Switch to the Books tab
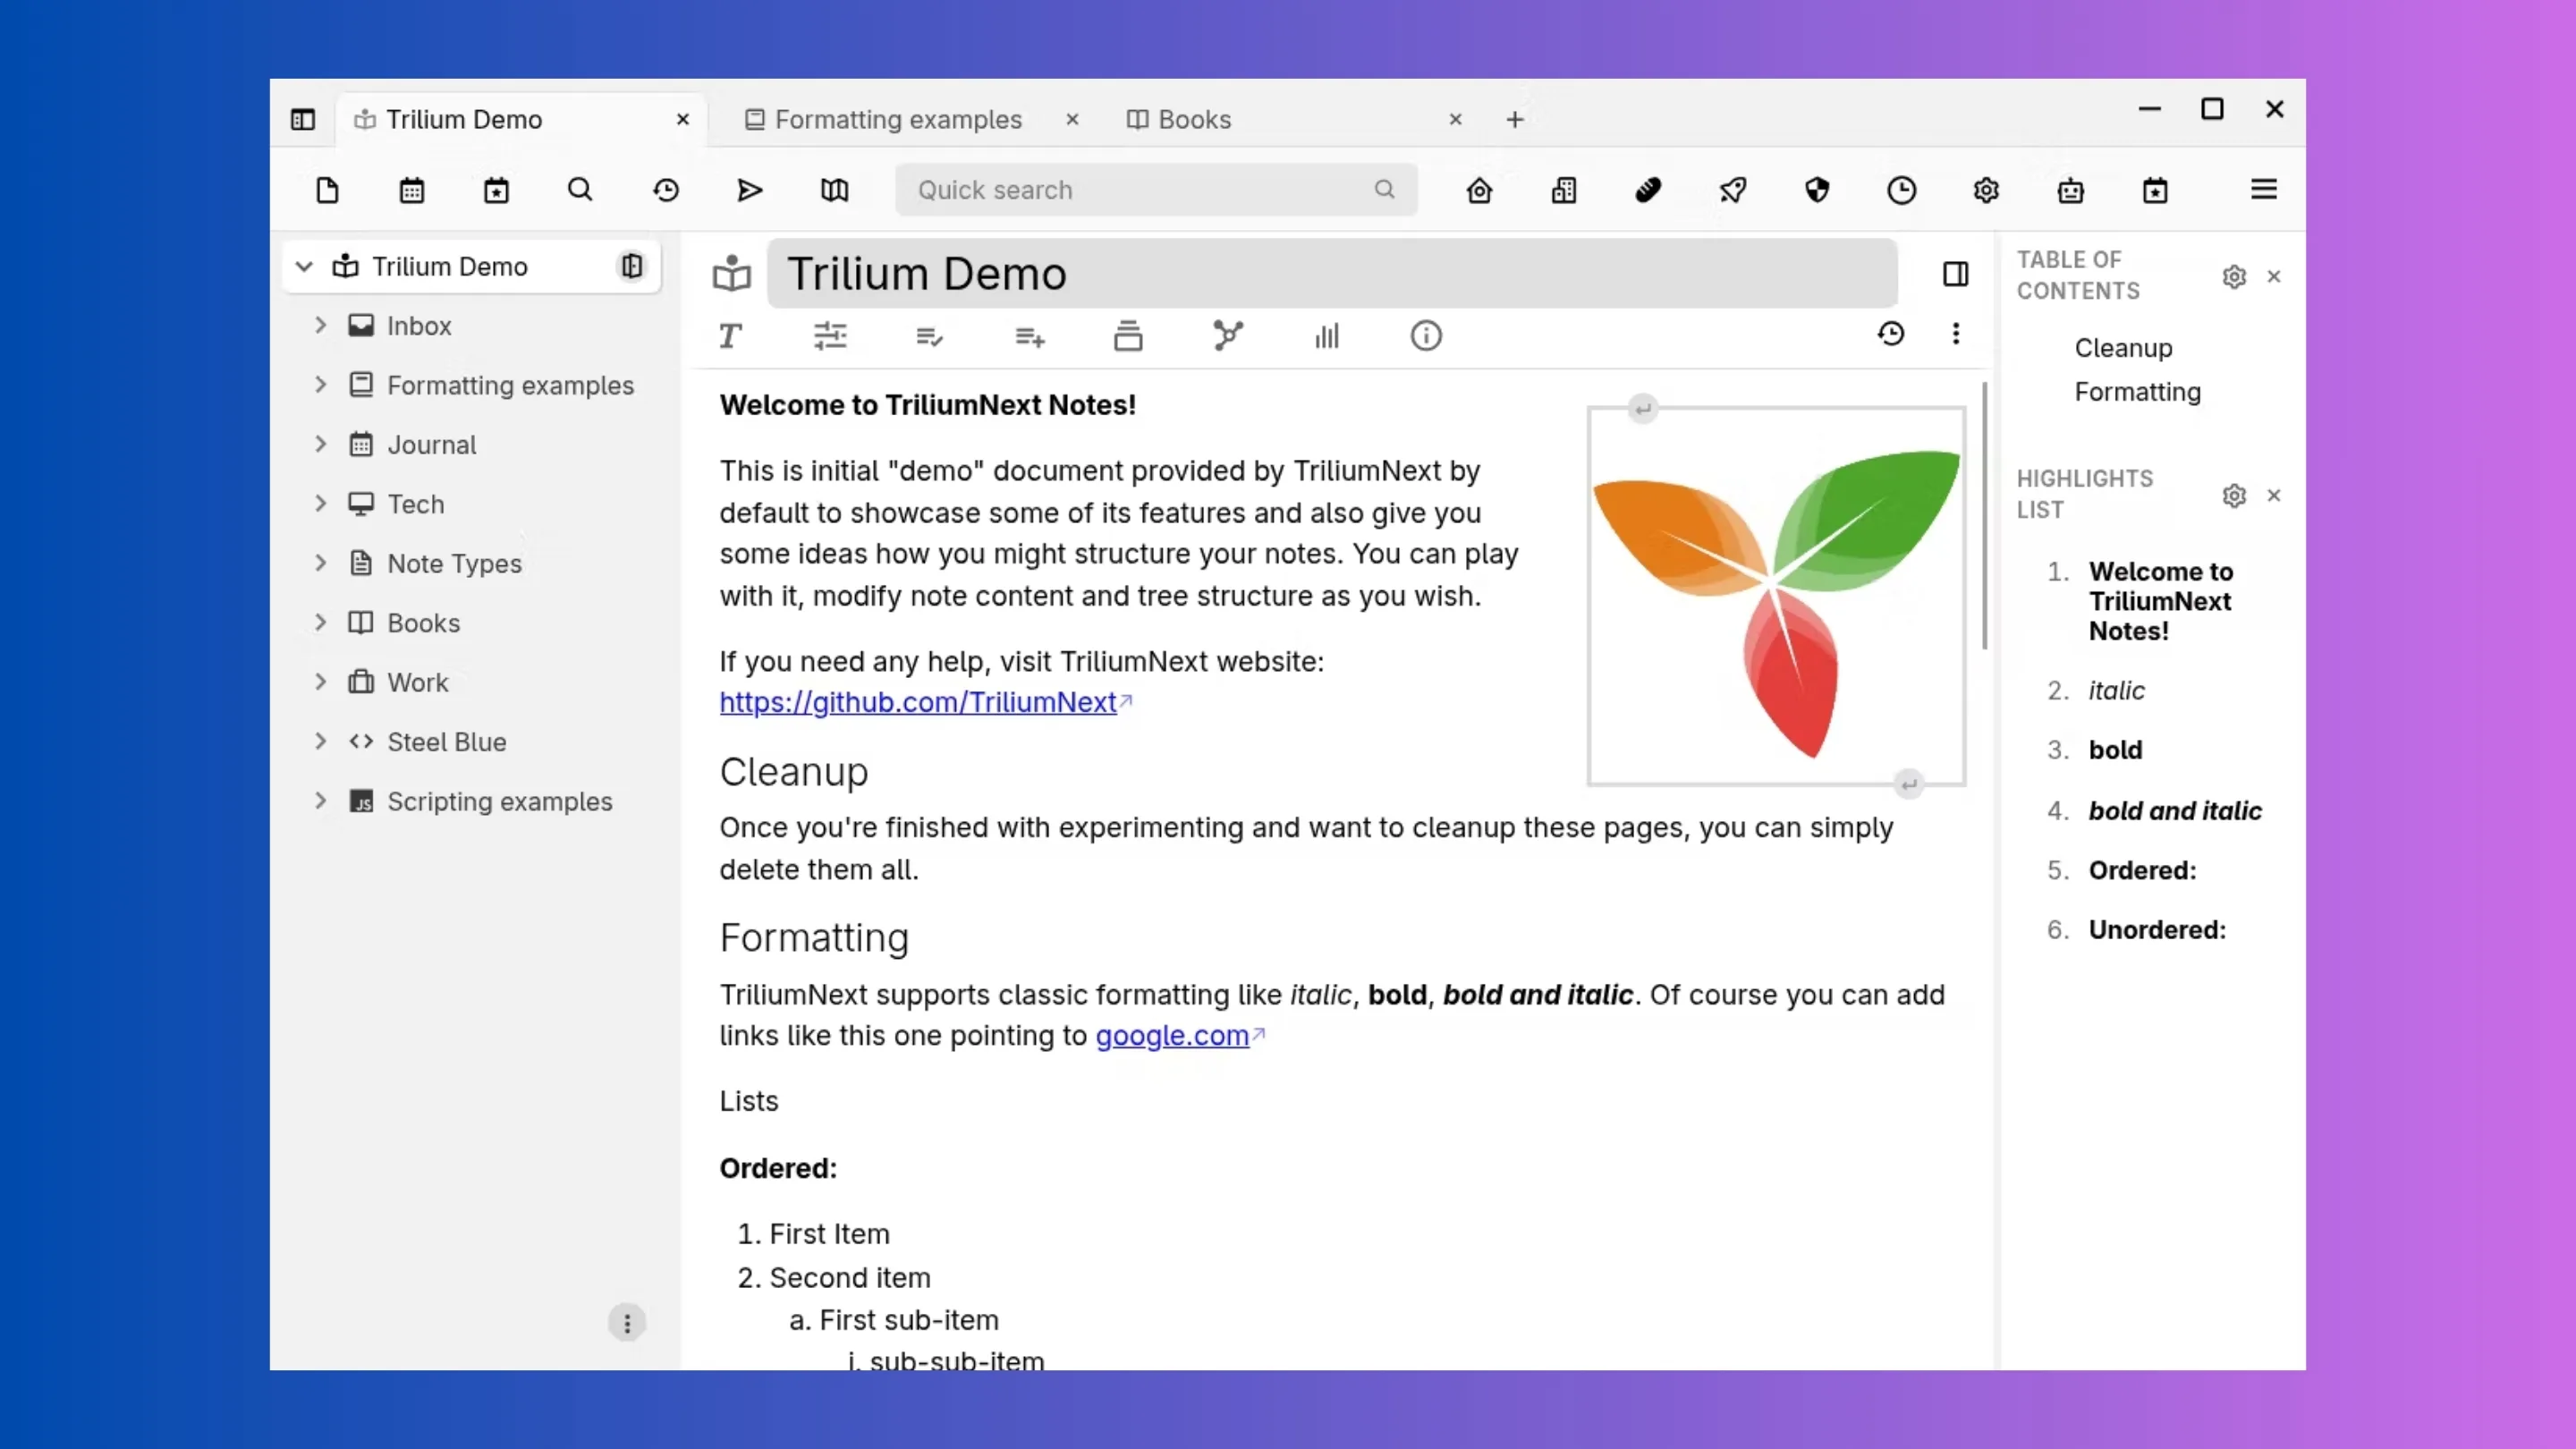The image size is (2576, 1449). coord(1178,120)
